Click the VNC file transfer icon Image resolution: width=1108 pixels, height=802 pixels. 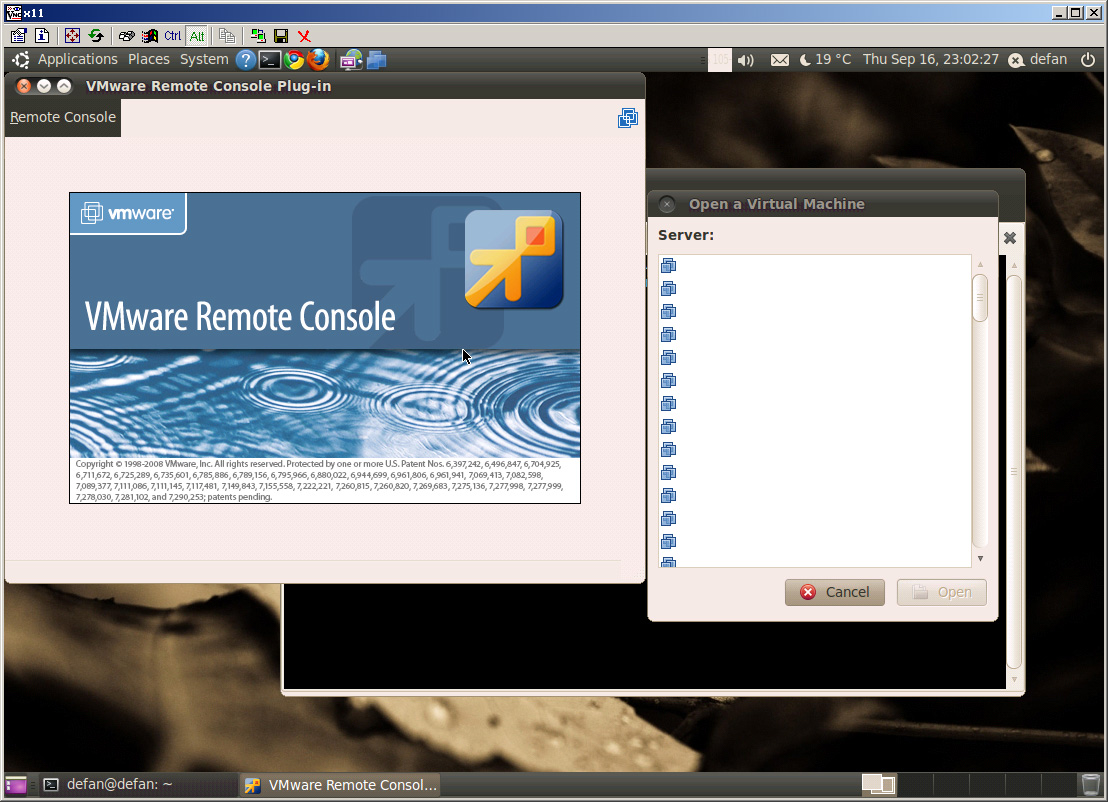pos(227,35)
